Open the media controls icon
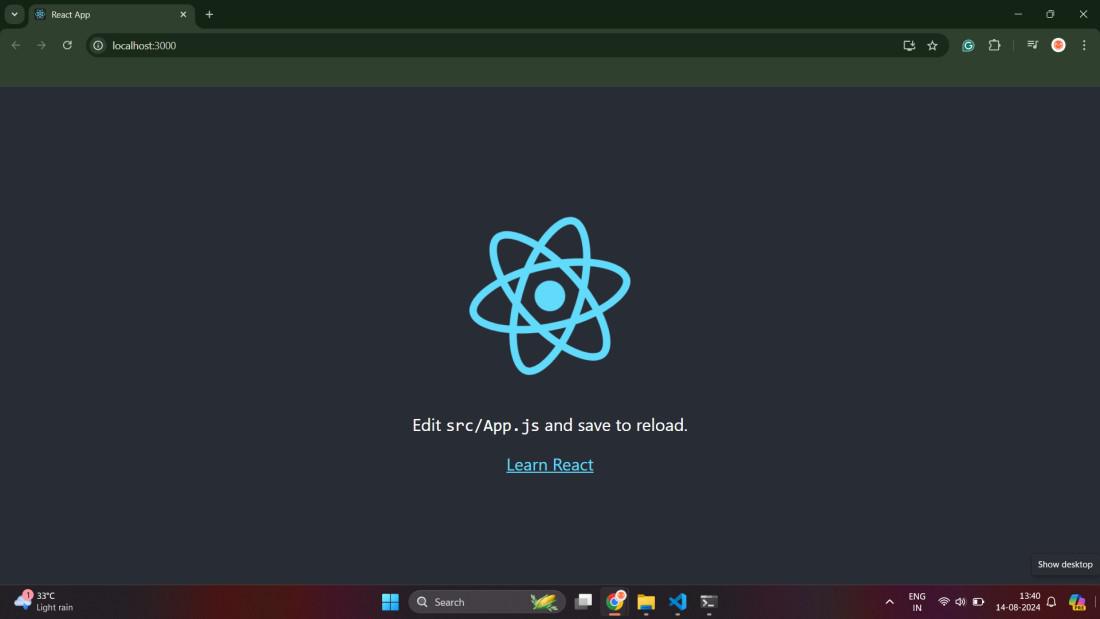 (x=1032, y=45)
